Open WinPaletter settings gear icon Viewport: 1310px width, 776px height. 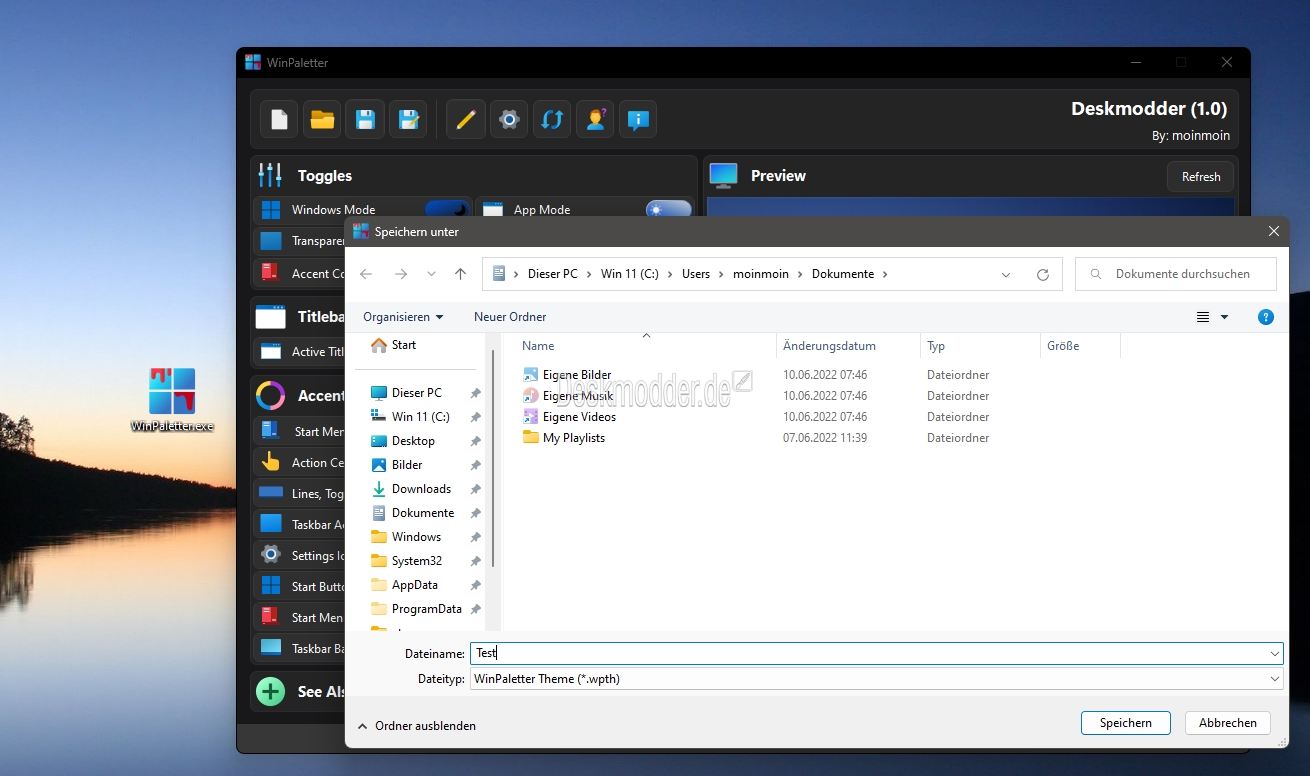coord(508,120)
